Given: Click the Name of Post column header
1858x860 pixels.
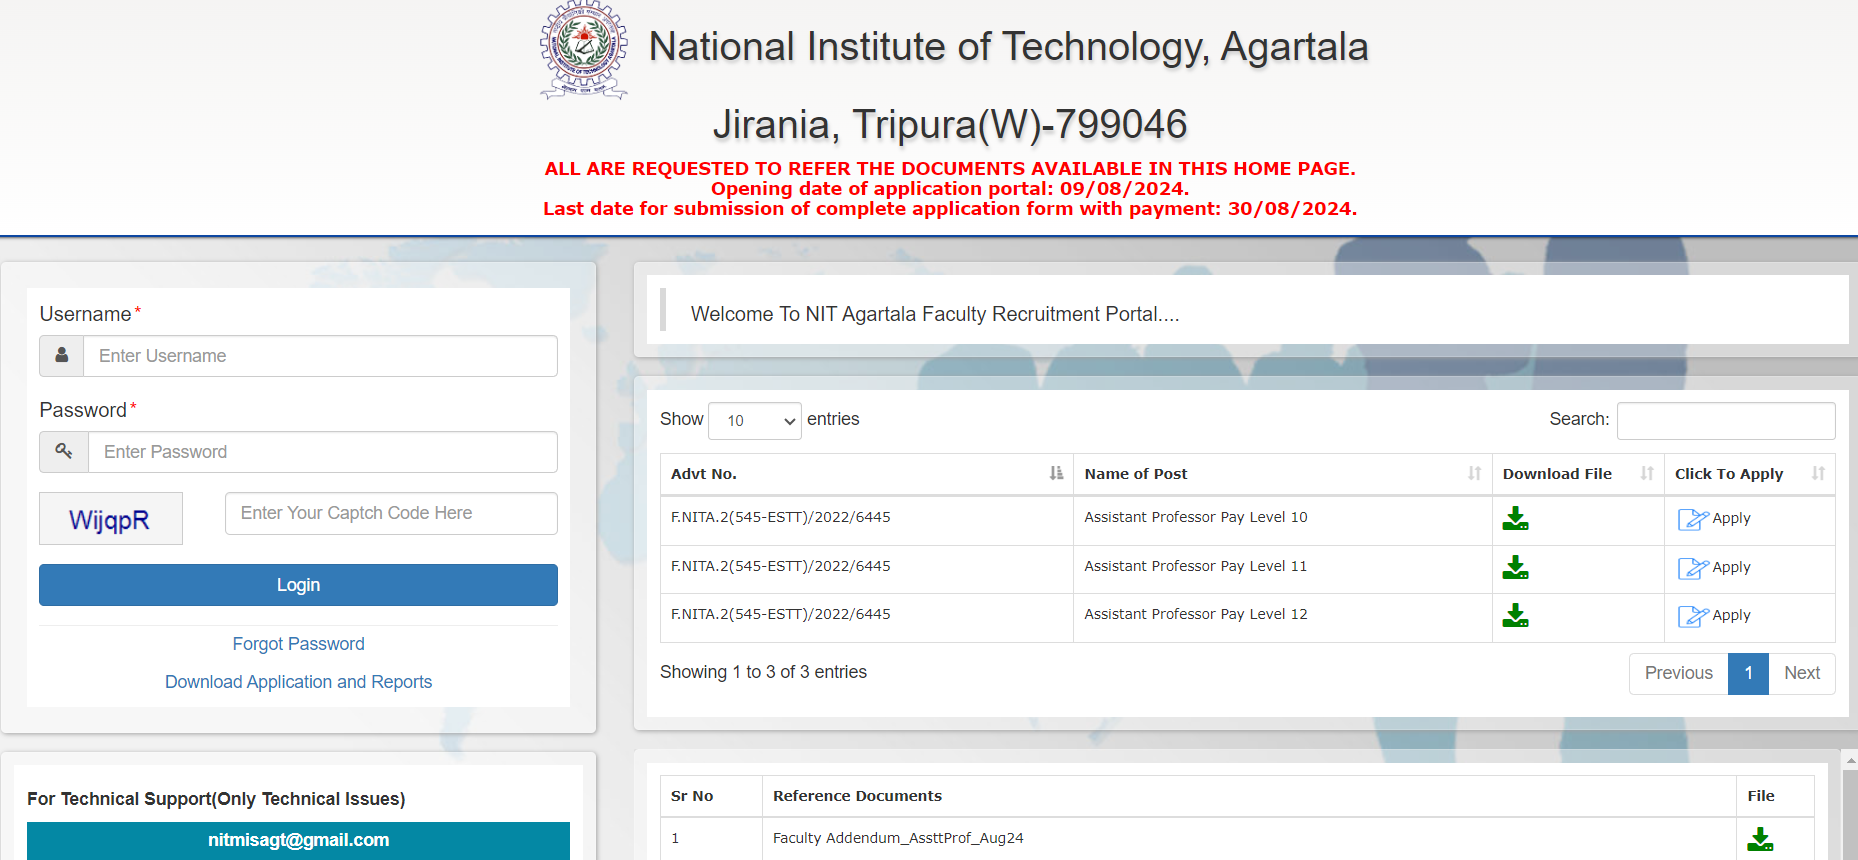Looking at the screenshot, I should coord(1283,474).
